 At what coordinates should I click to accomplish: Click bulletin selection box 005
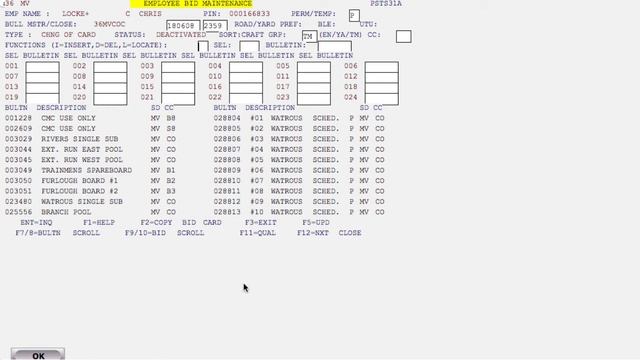[314, 67]
